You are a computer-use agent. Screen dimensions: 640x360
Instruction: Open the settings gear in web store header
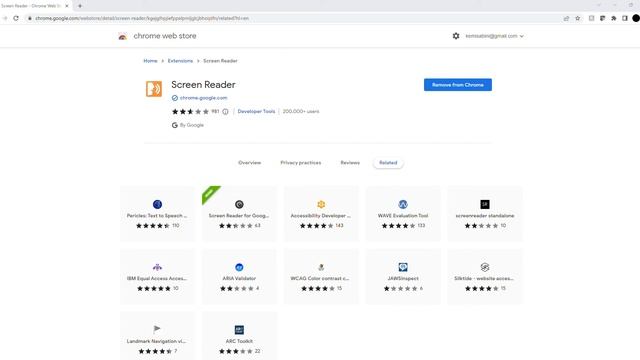[456, 36]
